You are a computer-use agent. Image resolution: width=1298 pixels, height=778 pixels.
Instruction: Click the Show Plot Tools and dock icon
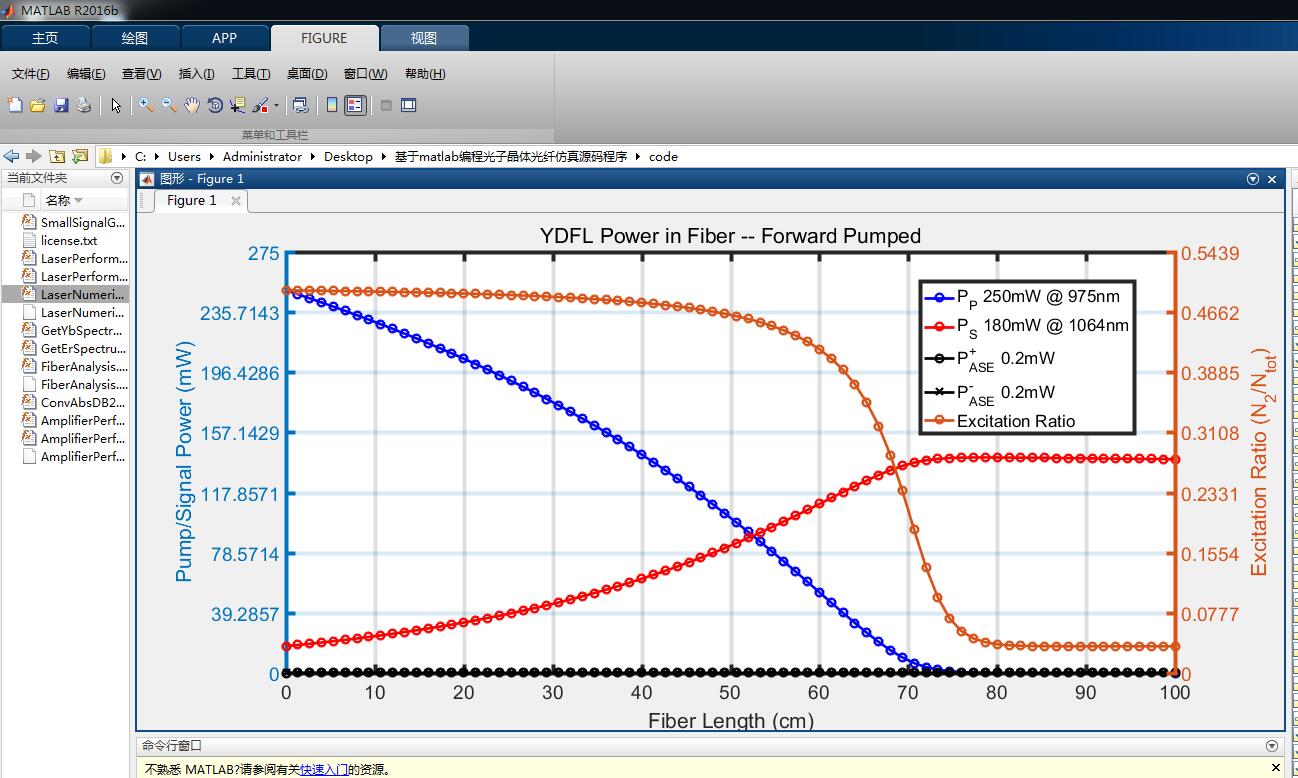click(x=409, y=105)
